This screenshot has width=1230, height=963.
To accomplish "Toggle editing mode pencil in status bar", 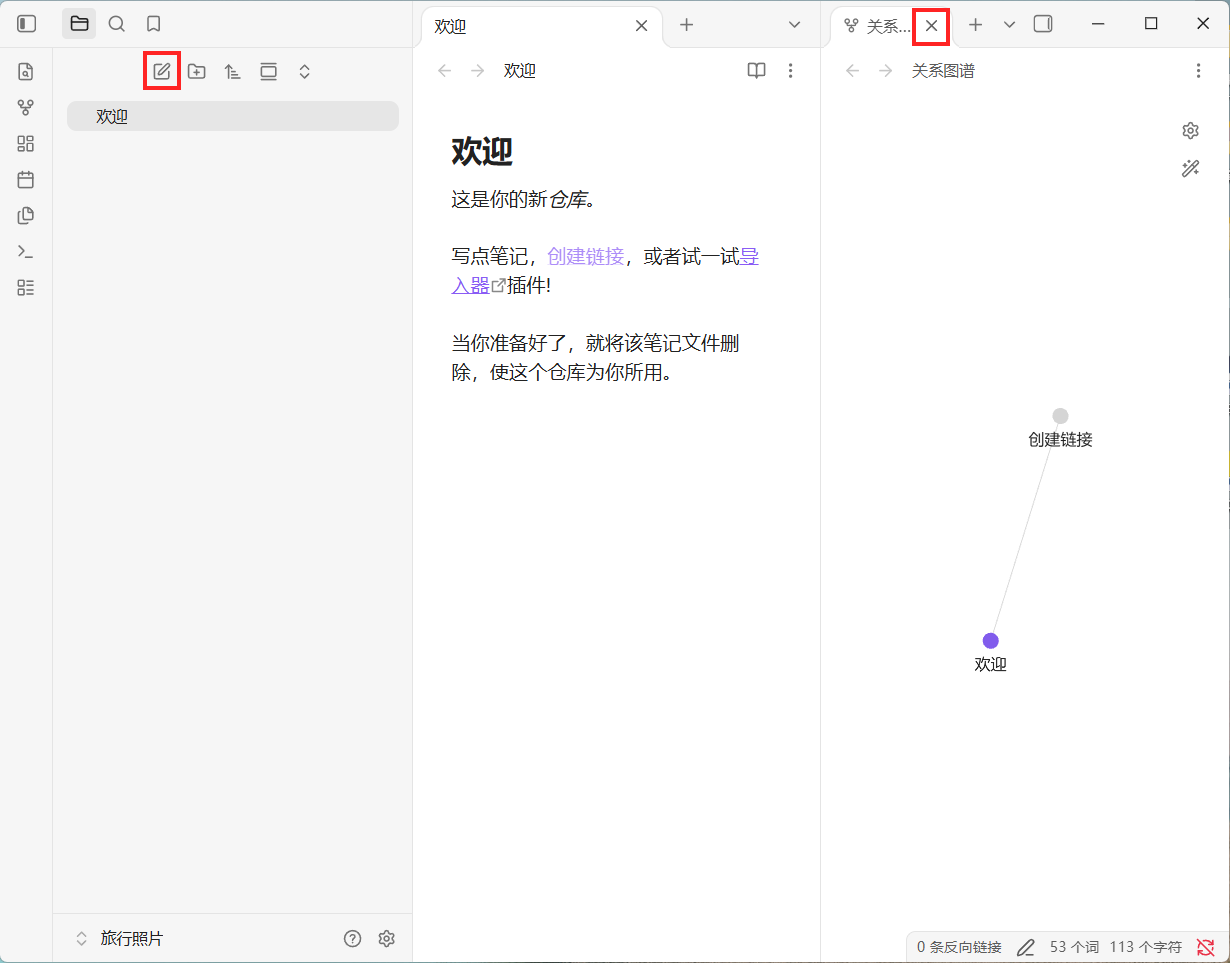I will (x=1026, y=947).
